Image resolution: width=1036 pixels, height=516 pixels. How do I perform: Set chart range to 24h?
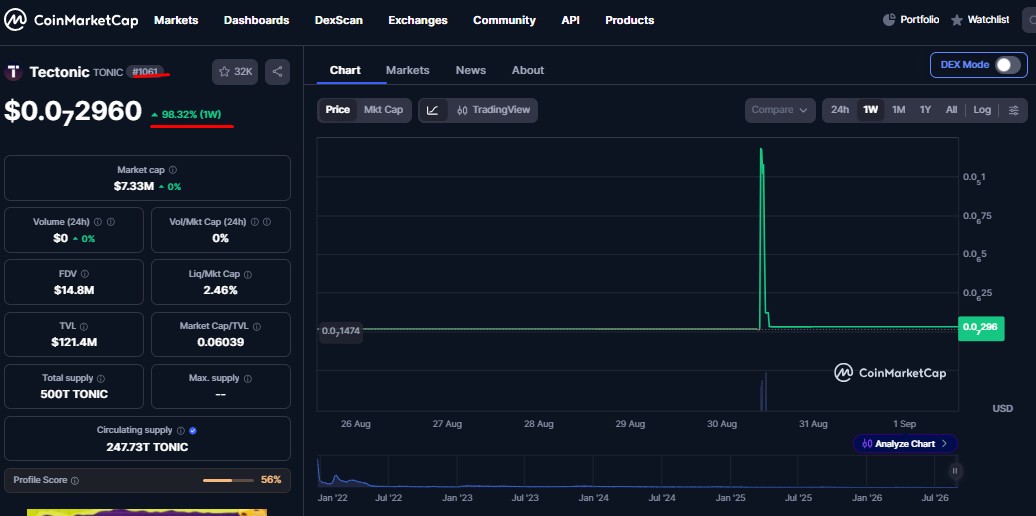[x=840, y=110]
